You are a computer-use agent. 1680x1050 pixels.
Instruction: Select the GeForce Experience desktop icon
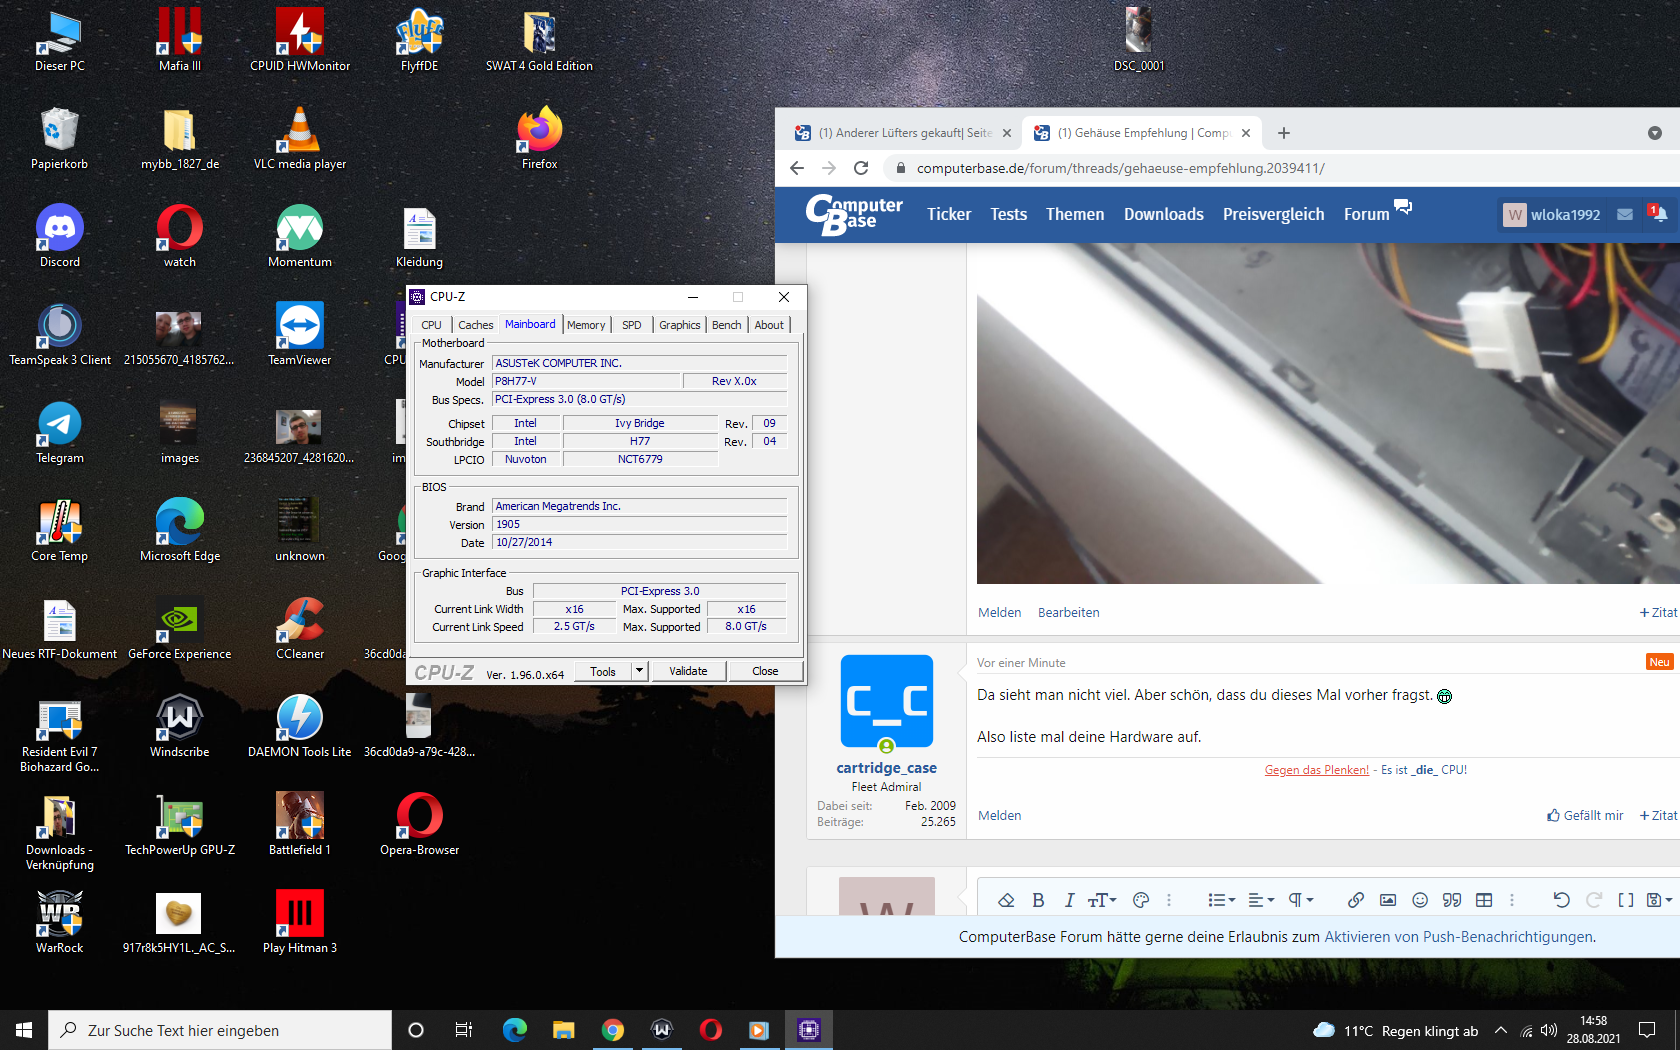[180, 628]
